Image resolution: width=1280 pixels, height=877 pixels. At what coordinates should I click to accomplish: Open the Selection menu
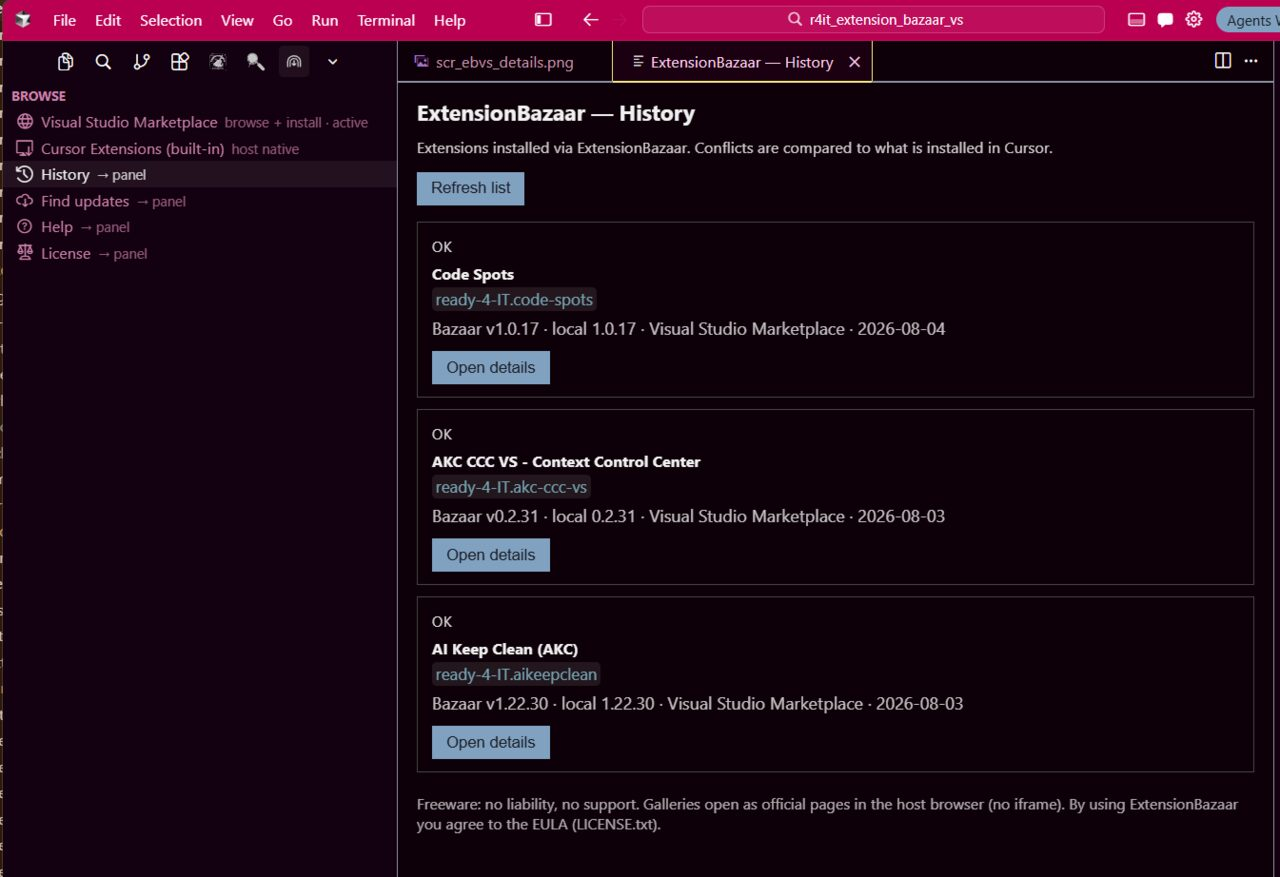(x=171, y=20)
